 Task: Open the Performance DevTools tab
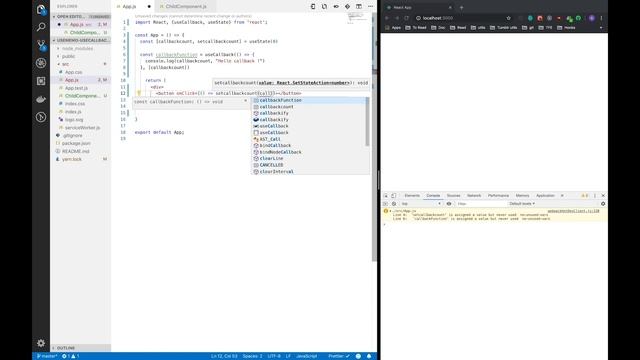click(x=498, y=196)
